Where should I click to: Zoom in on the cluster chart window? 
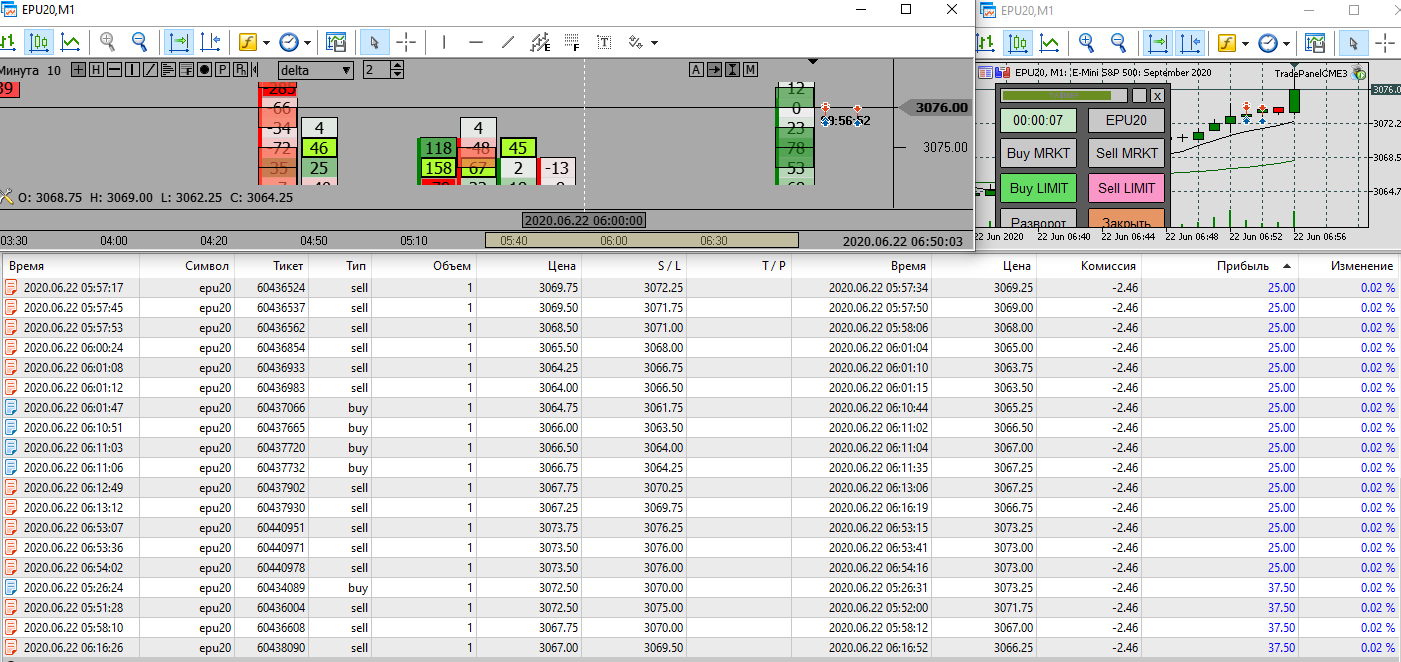(108, 42)
